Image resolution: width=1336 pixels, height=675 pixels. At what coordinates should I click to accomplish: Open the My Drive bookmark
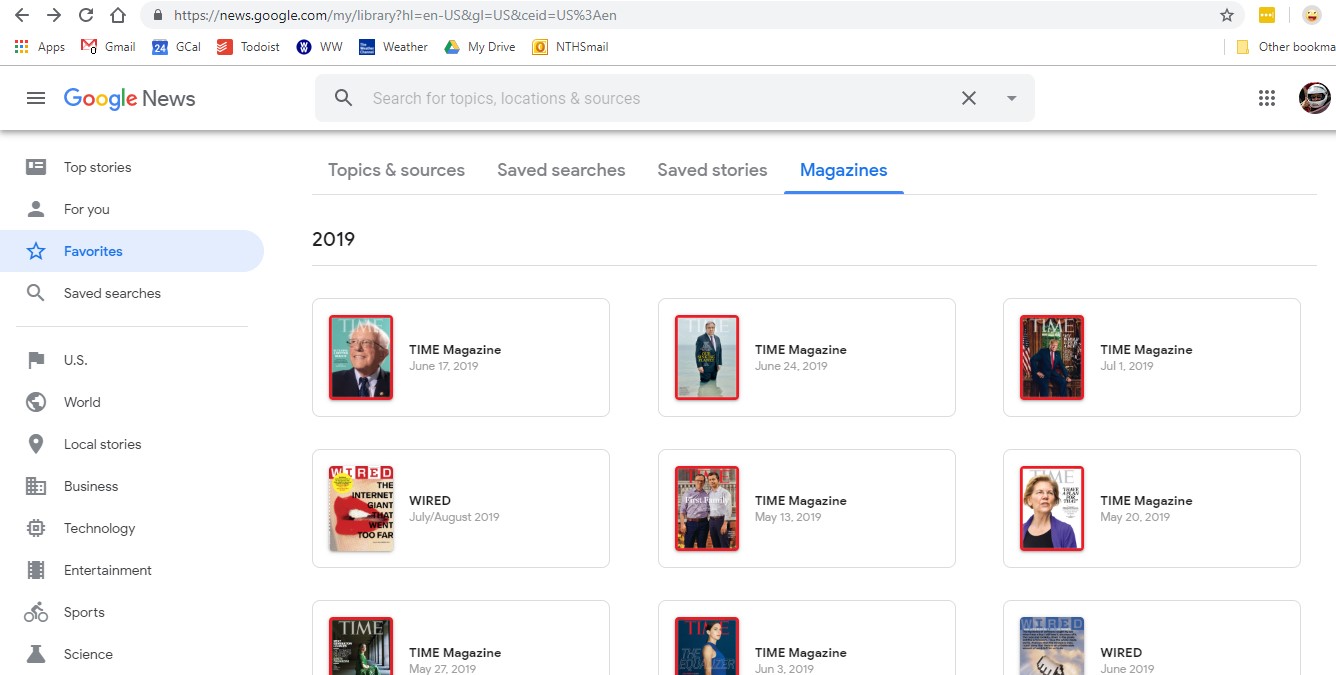(x=480, y=47)
